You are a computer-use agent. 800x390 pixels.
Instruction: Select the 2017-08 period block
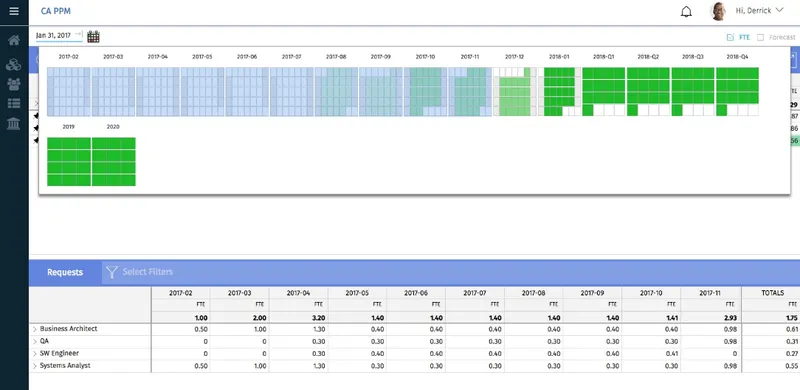(x=336, y=91)
